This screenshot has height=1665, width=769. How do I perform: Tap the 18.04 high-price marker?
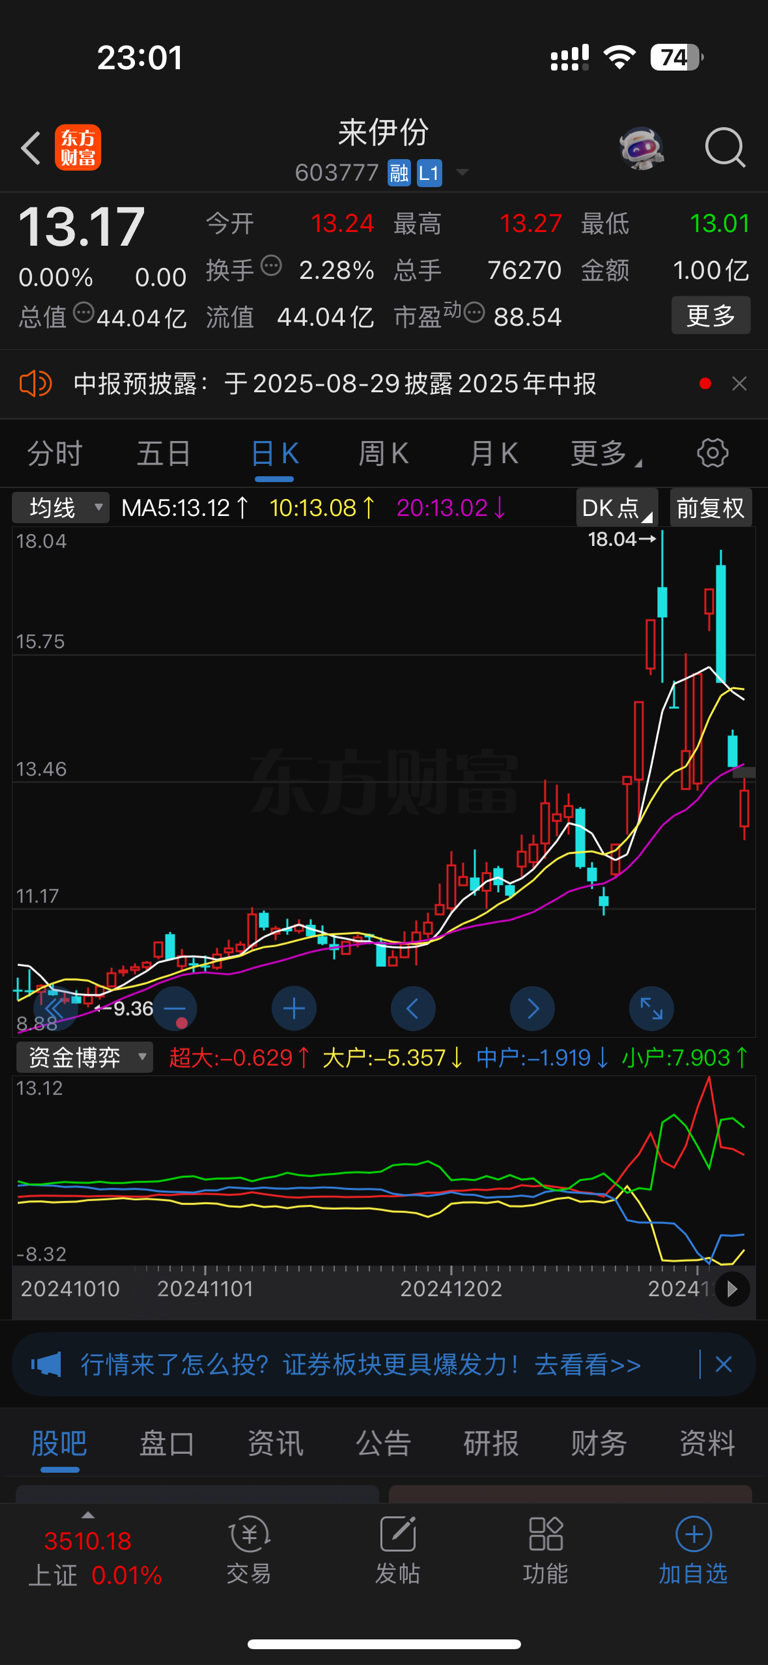pyautogui.click(x=622, y=539)
